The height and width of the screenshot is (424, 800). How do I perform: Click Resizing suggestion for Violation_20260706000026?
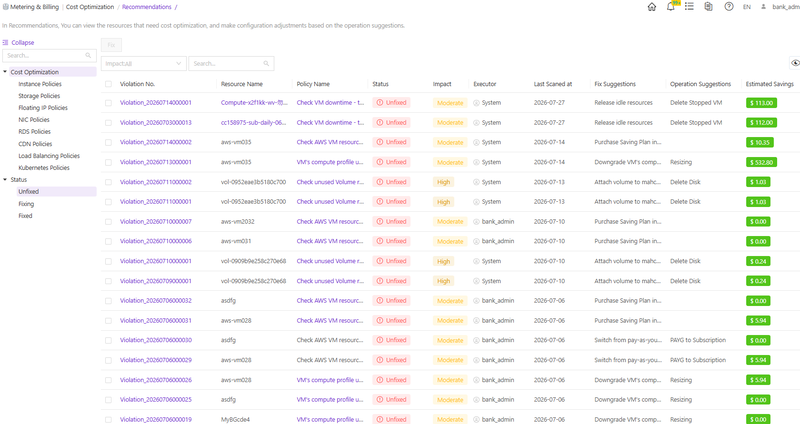click(x=681, y=380)
